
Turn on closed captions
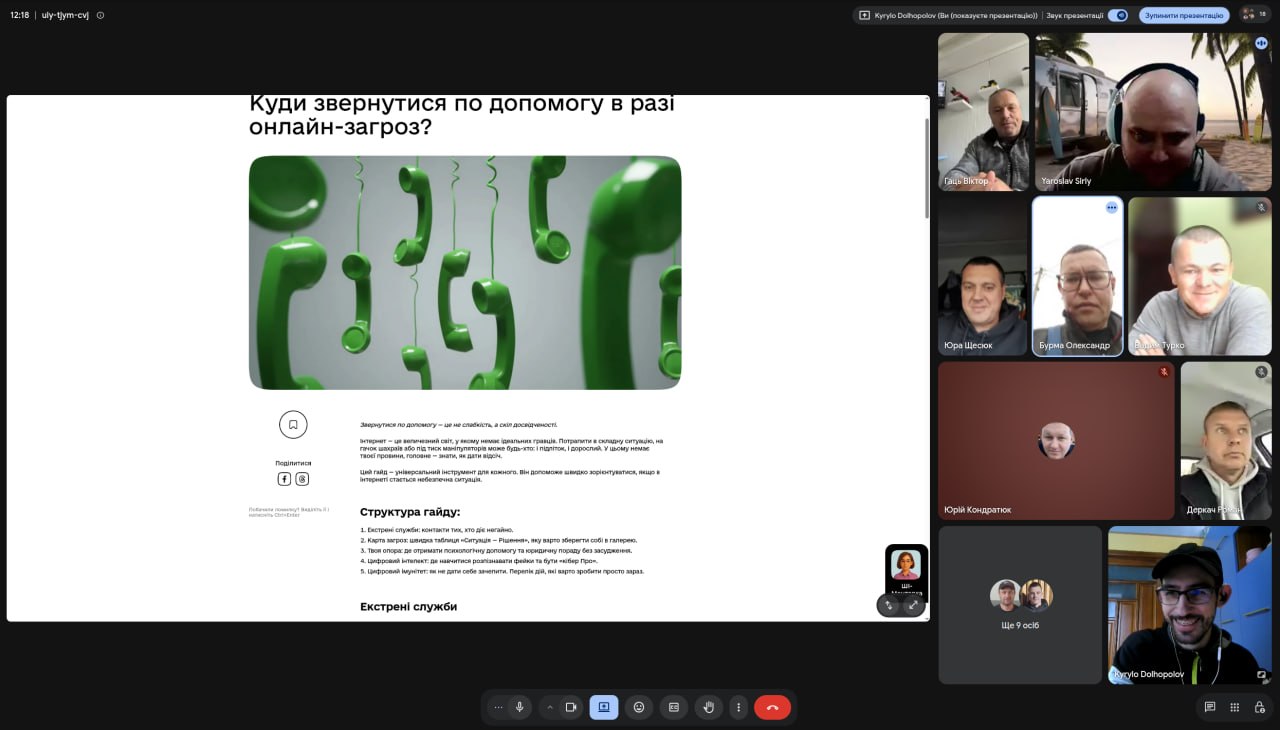coord(674,707)
